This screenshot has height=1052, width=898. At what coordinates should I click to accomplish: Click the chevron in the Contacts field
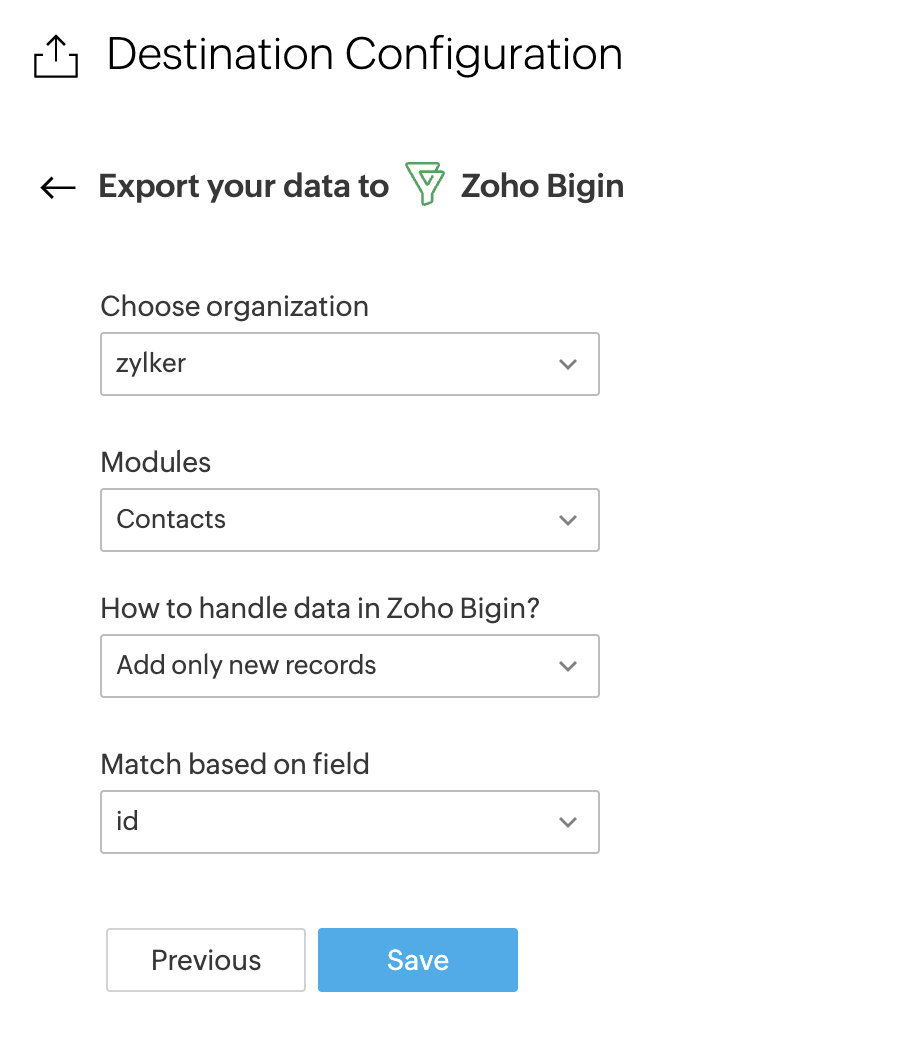tap(568, 520)
